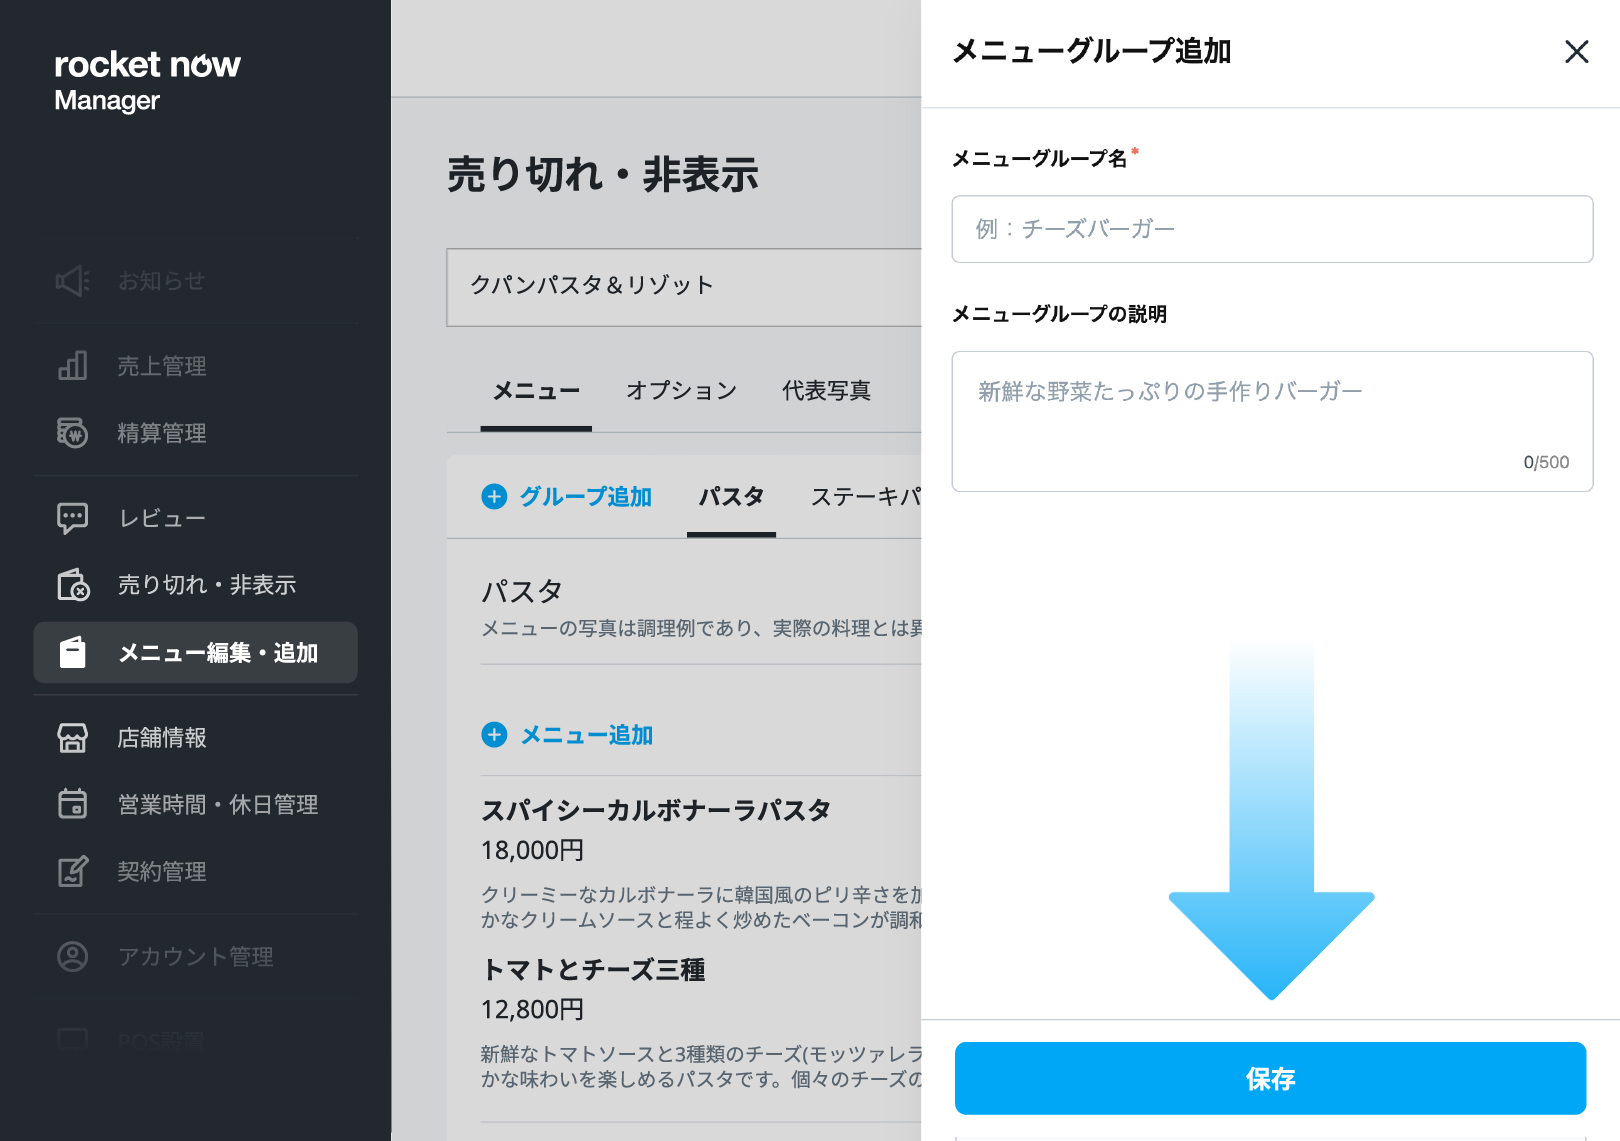Click the アカウント管理 user icon
The image size is (1620, 1141).
(x=73, y=956)
